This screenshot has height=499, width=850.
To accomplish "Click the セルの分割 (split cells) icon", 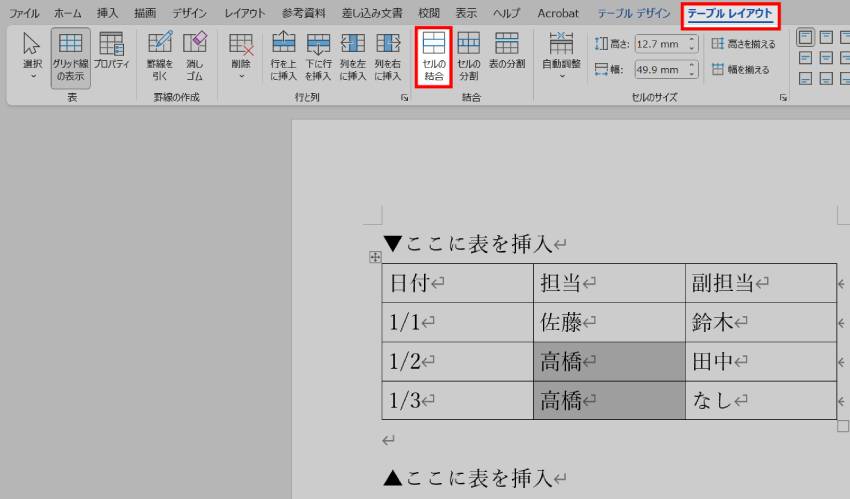I will pyautogui.click(x=468, y=56).
